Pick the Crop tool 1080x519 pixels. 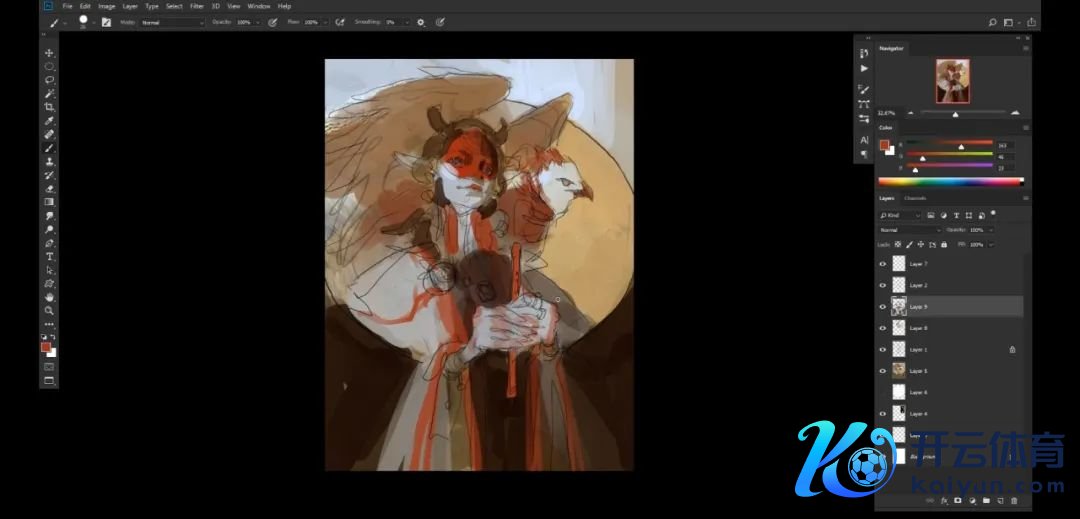coord(49,107)
